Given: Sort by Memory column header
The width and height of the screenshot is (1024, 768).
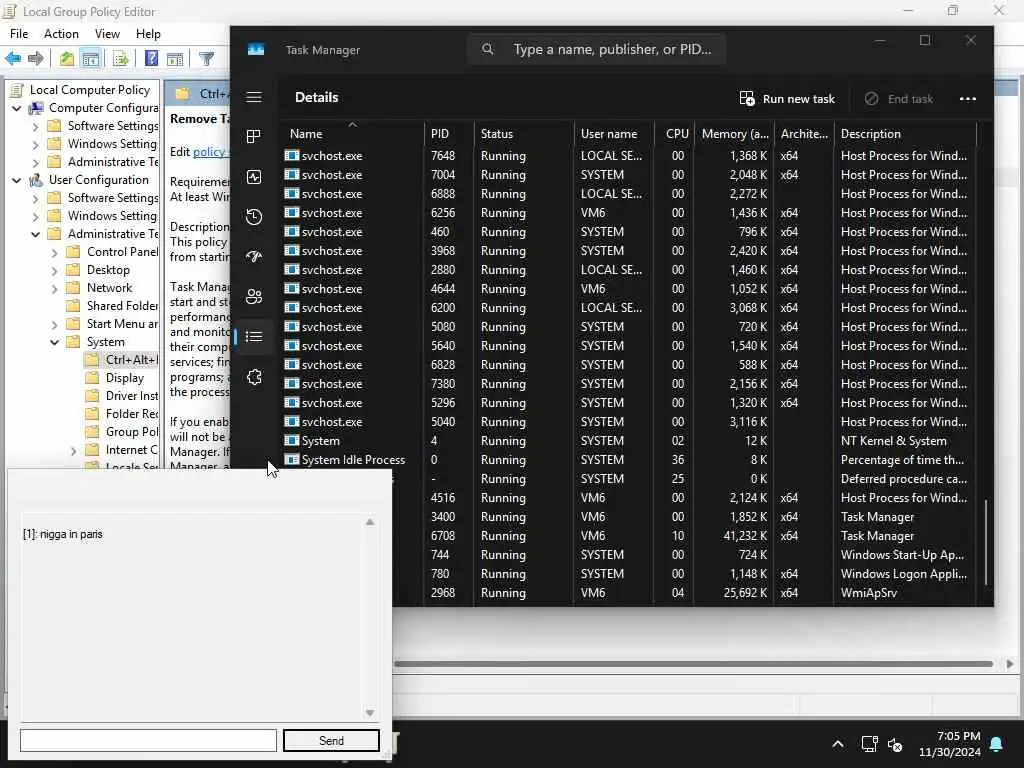Looking at the screenshot, I should pos(734,133).
